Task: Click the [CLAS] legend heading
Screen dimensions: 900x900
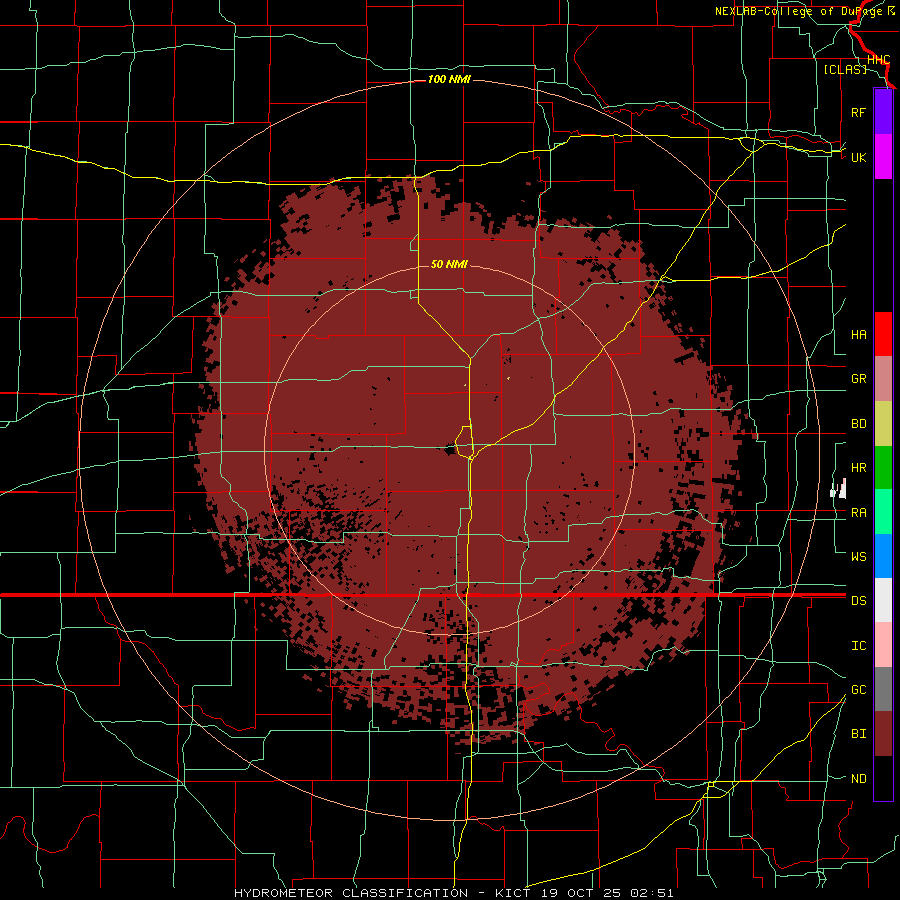Action: (845, 69)
